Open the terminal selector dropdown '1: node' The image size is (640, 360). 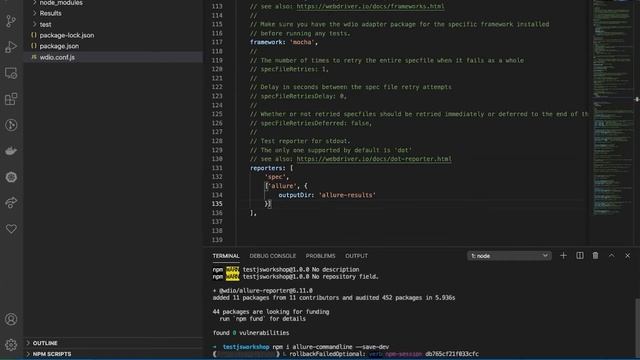point(509,256)
